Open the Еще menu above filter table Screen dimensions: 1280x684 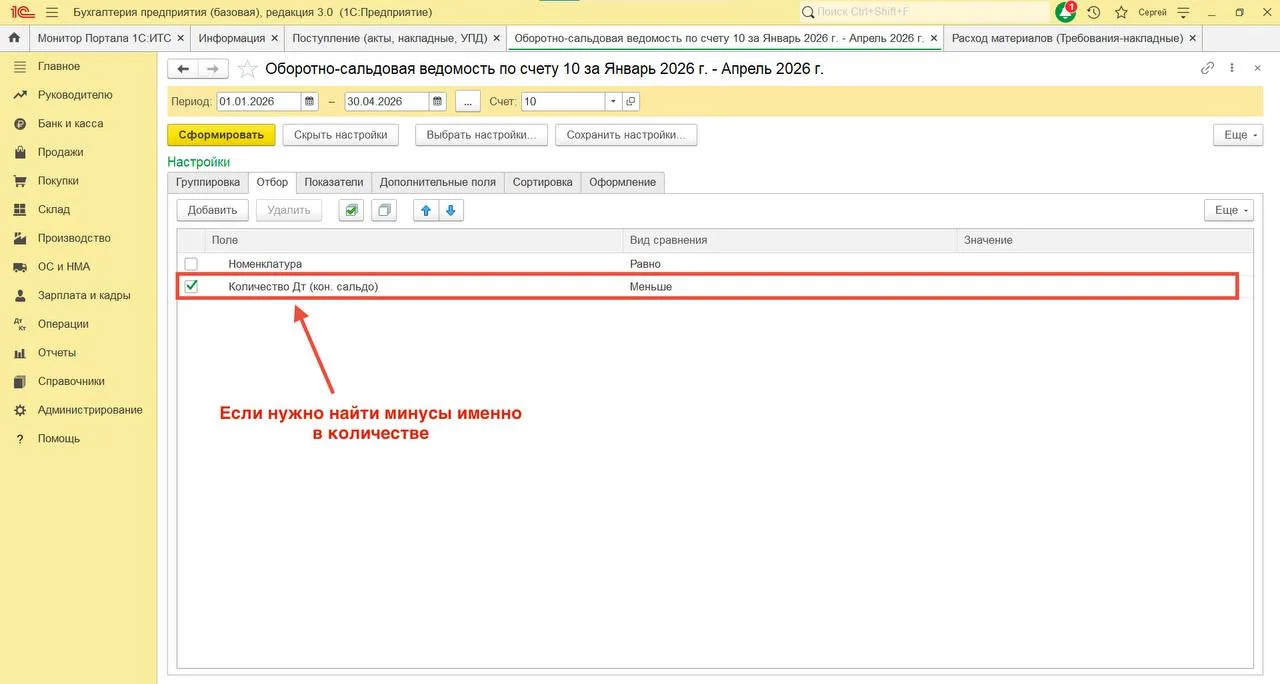(x=1228, y=210)
